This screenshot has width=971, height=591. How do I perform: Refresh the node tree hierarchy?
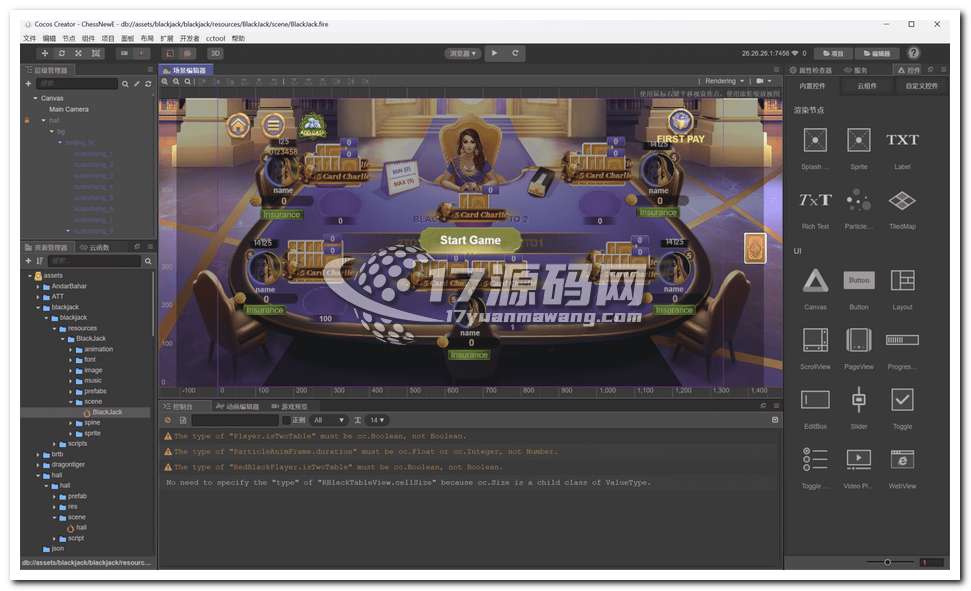click(148, 84)
